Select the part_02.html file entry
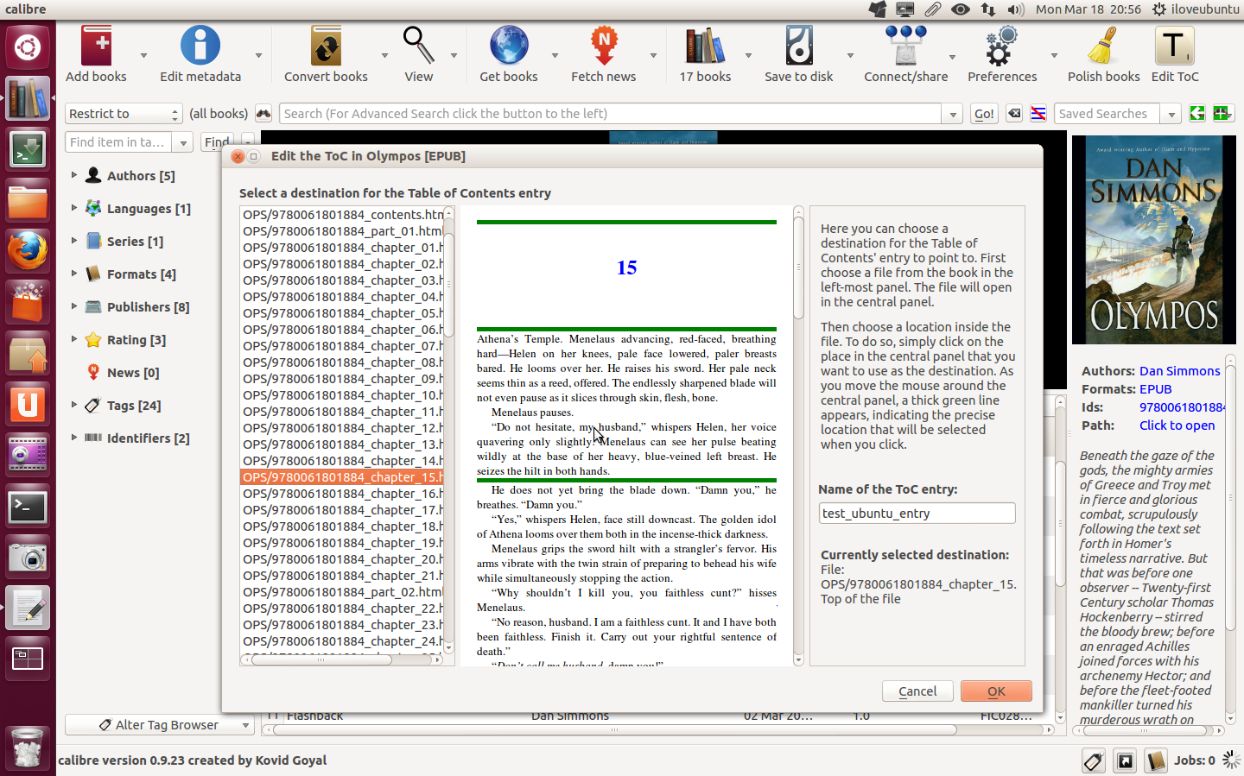Viewport: 1244px width, 776px height. point(342,592)
